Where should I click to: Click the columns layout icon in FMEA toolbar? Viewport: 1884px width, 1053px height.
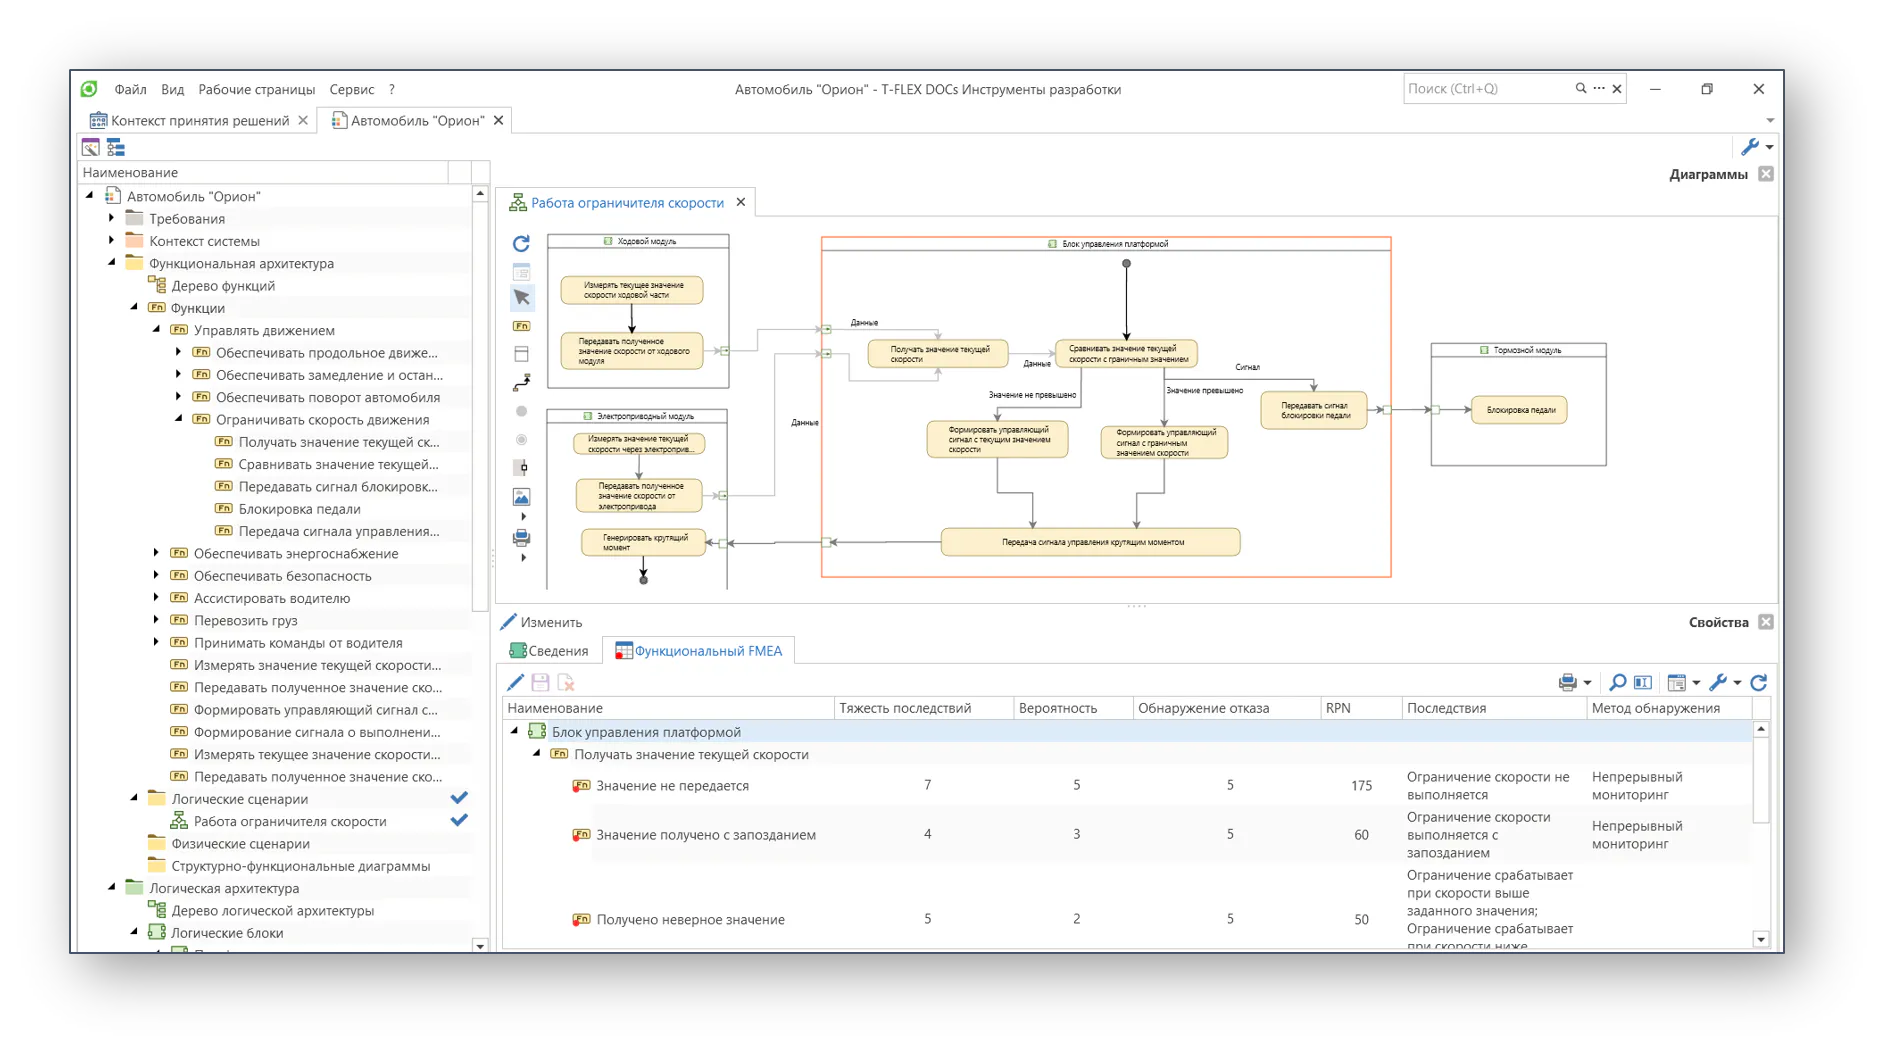[x=1643, y=682]
